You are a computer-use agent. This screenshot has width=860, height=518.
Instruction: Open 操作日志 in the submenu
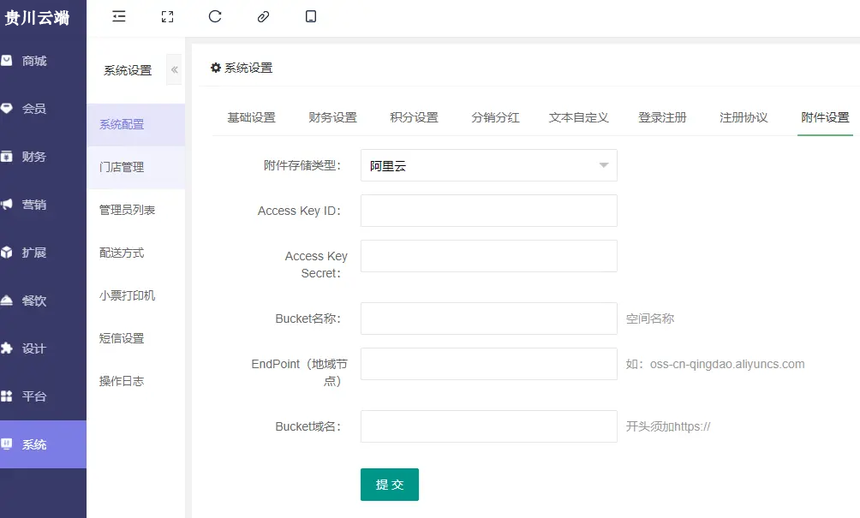click(136, 381)
